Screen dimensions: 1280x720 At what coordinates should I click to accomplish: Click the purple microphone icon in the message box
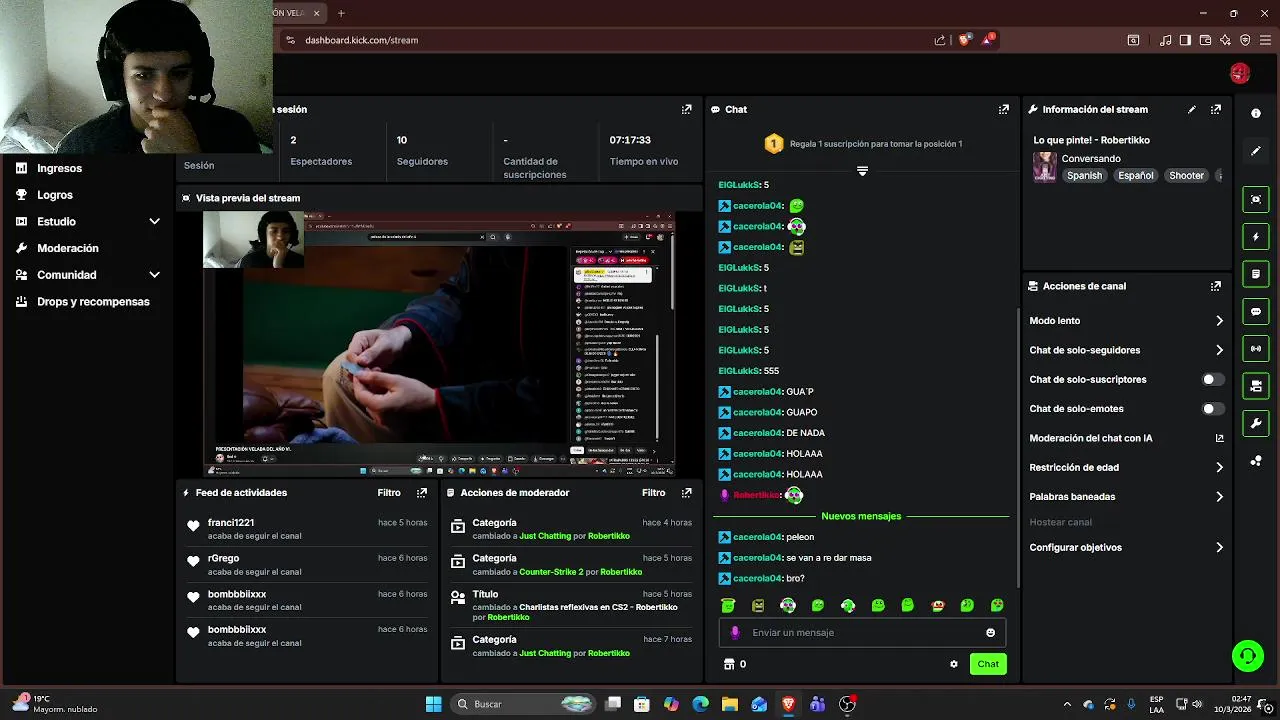point(736,633)
